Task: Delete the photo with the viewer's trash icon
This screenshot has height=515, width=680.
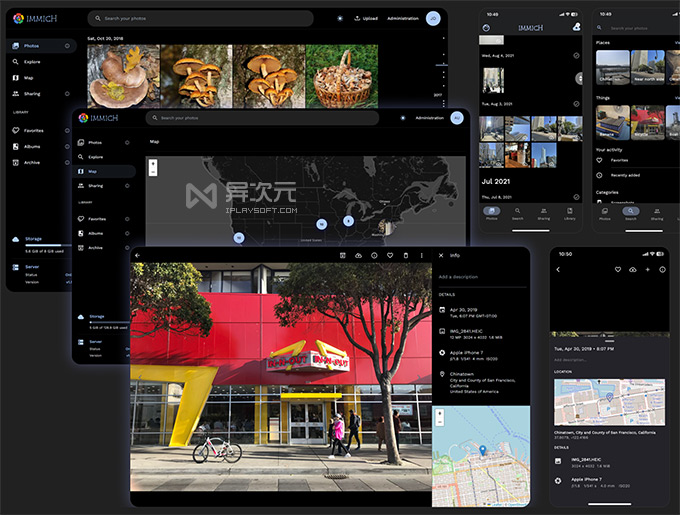Action: tap(406, 255)
